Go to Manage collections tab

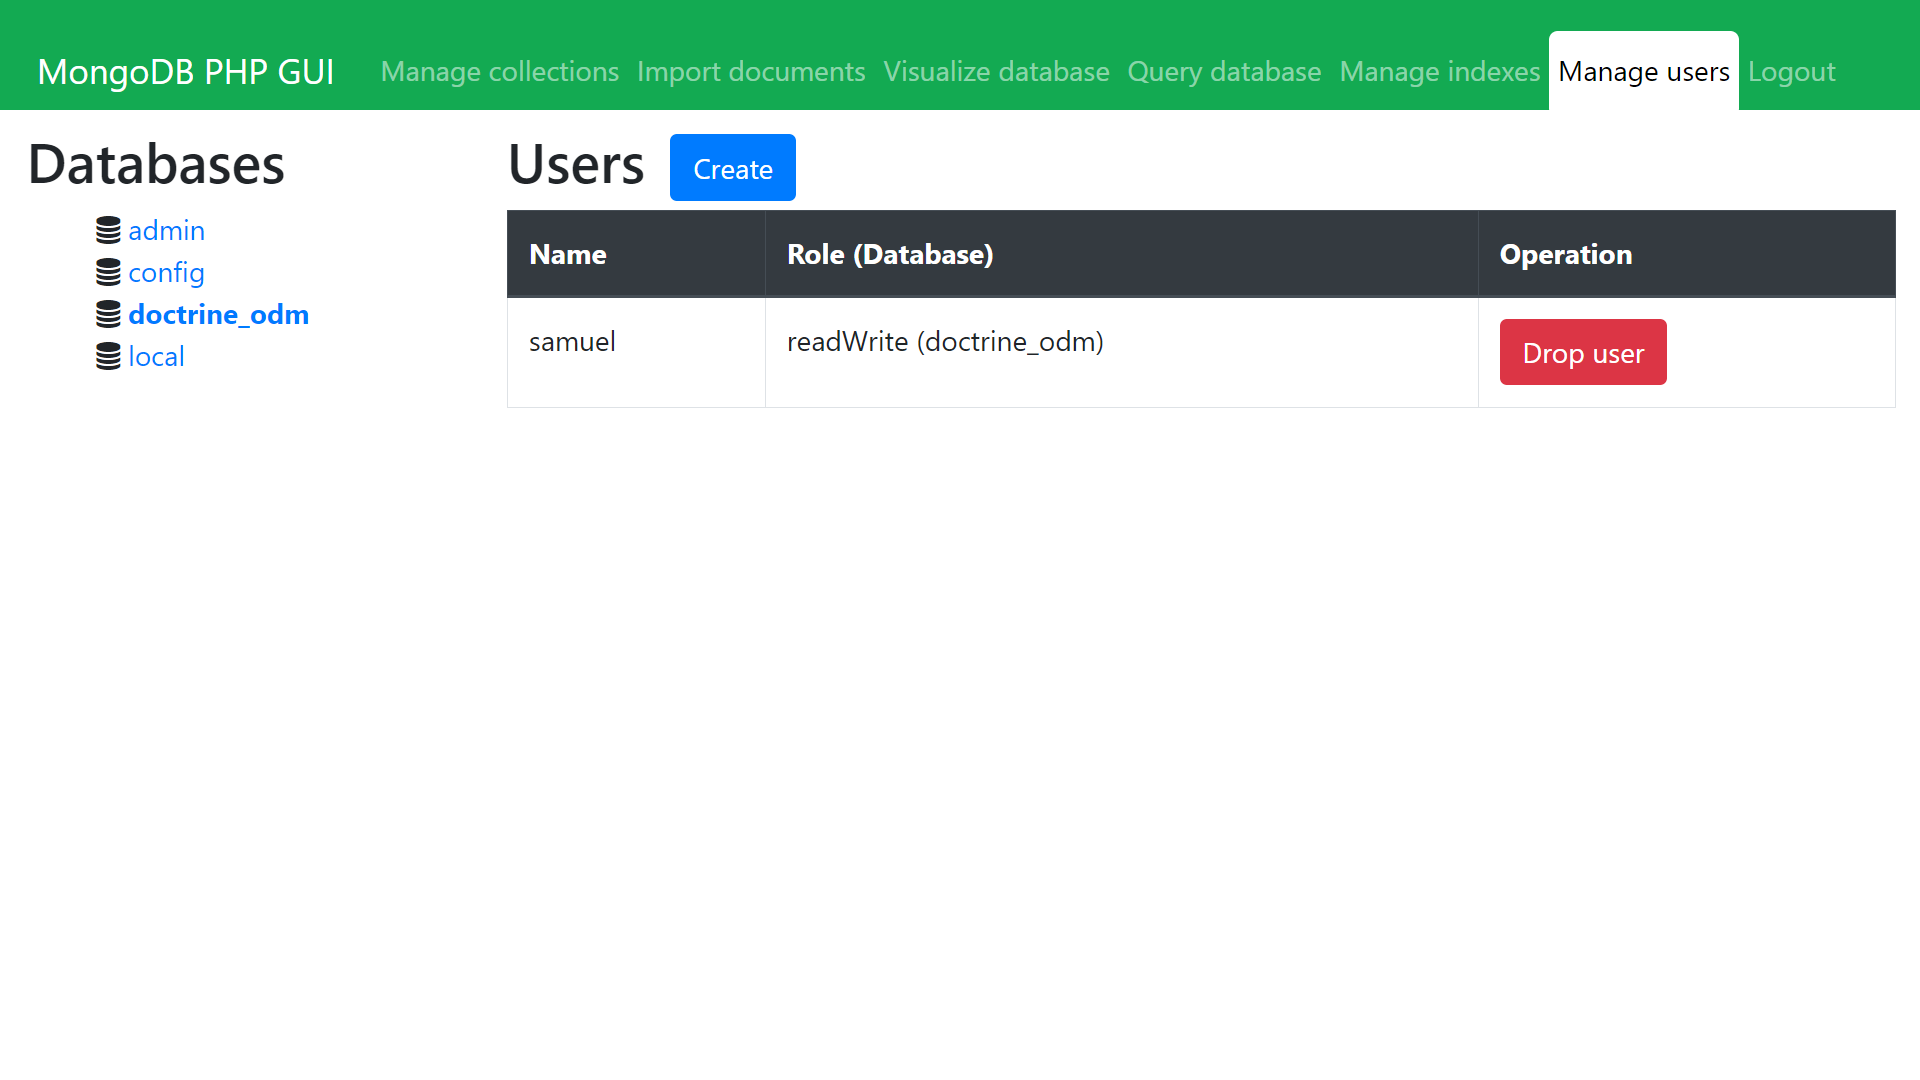499,72
